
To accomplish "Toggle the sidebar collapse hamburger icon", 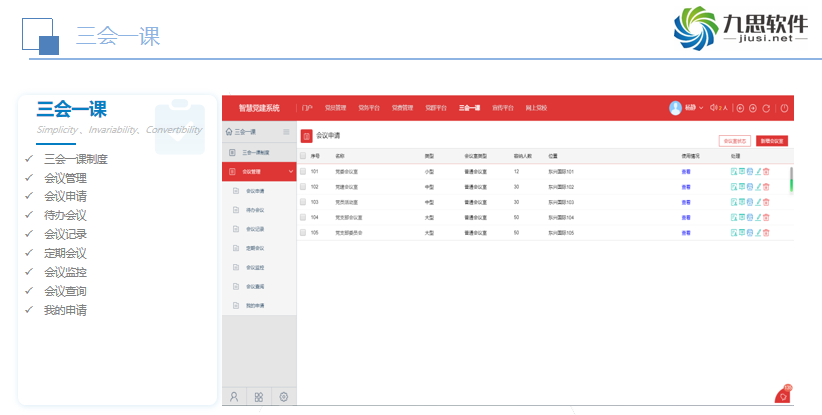I will (x=287, y=132).
